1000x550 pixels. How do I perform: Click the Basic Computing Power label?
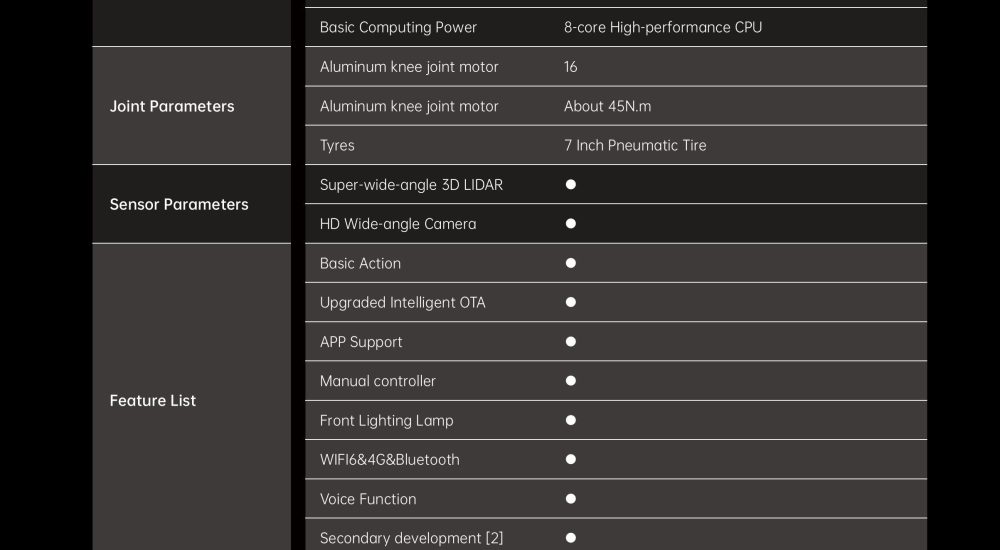398,27
